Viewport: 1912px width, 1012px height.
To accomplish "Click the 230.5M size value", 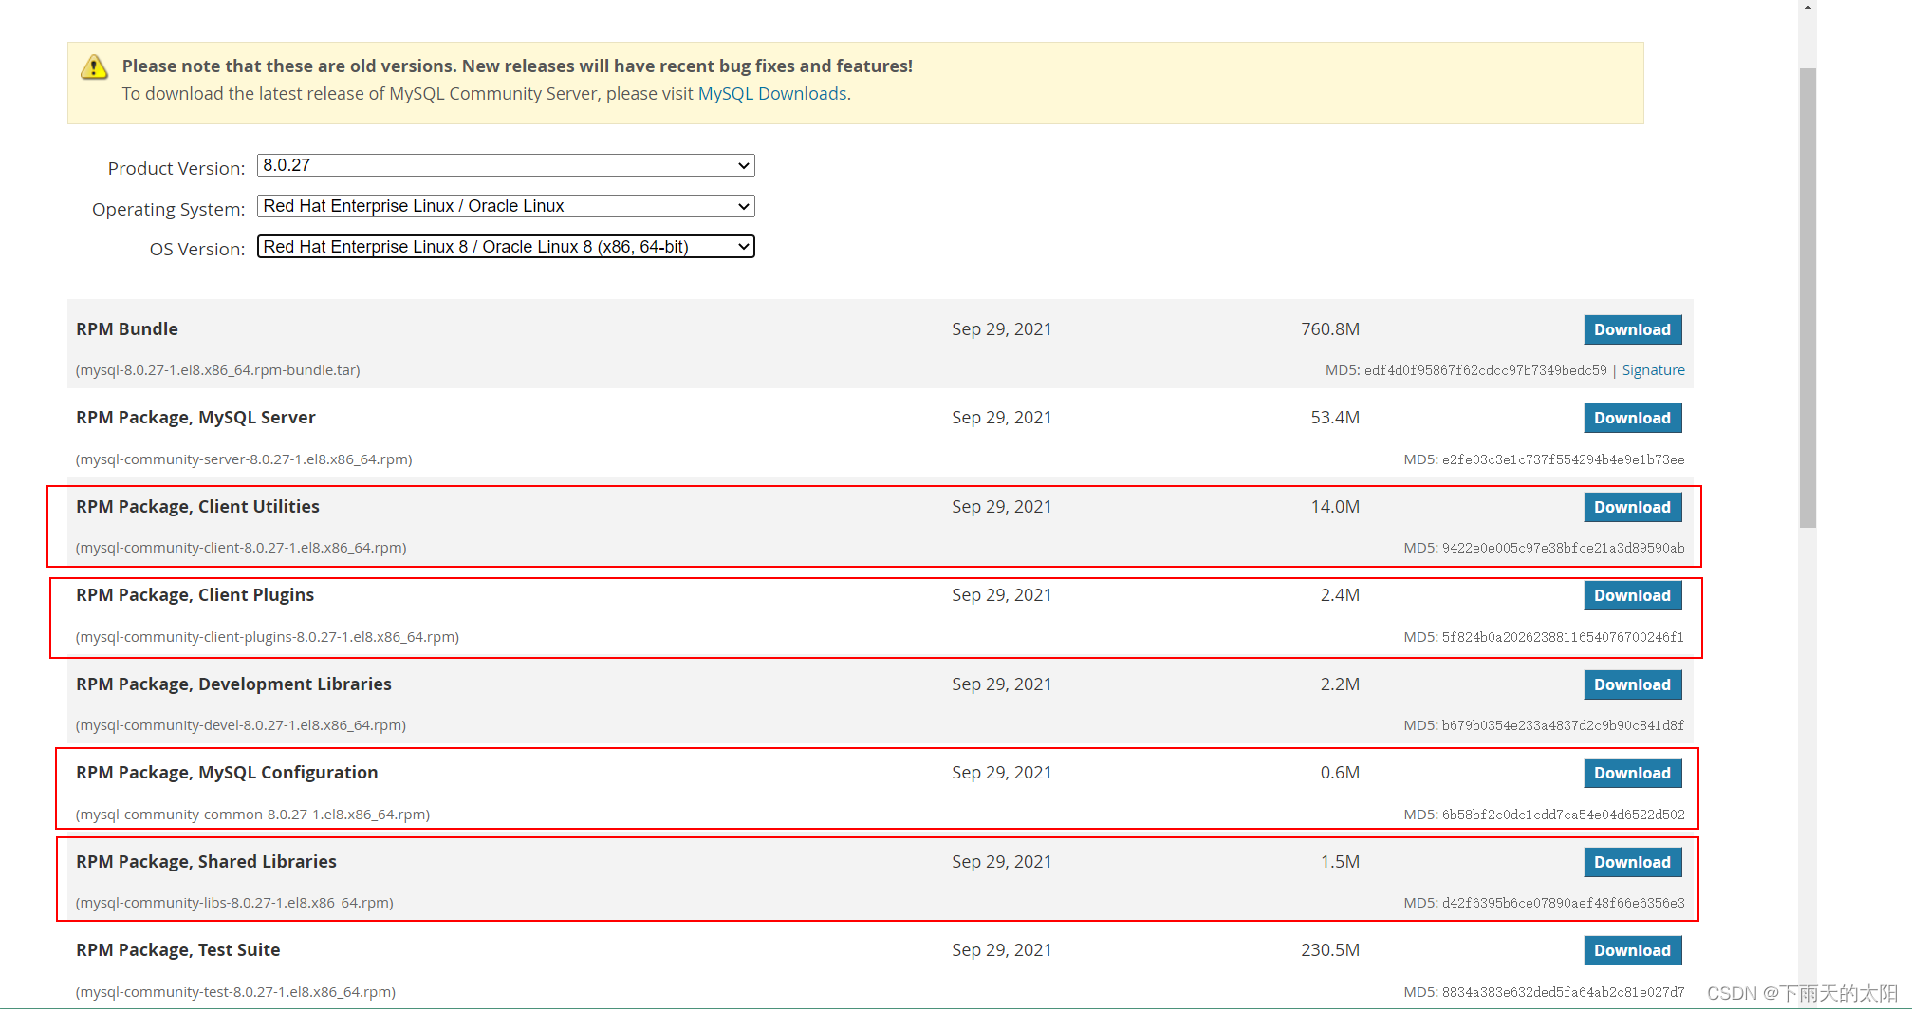I will 1330,950.
